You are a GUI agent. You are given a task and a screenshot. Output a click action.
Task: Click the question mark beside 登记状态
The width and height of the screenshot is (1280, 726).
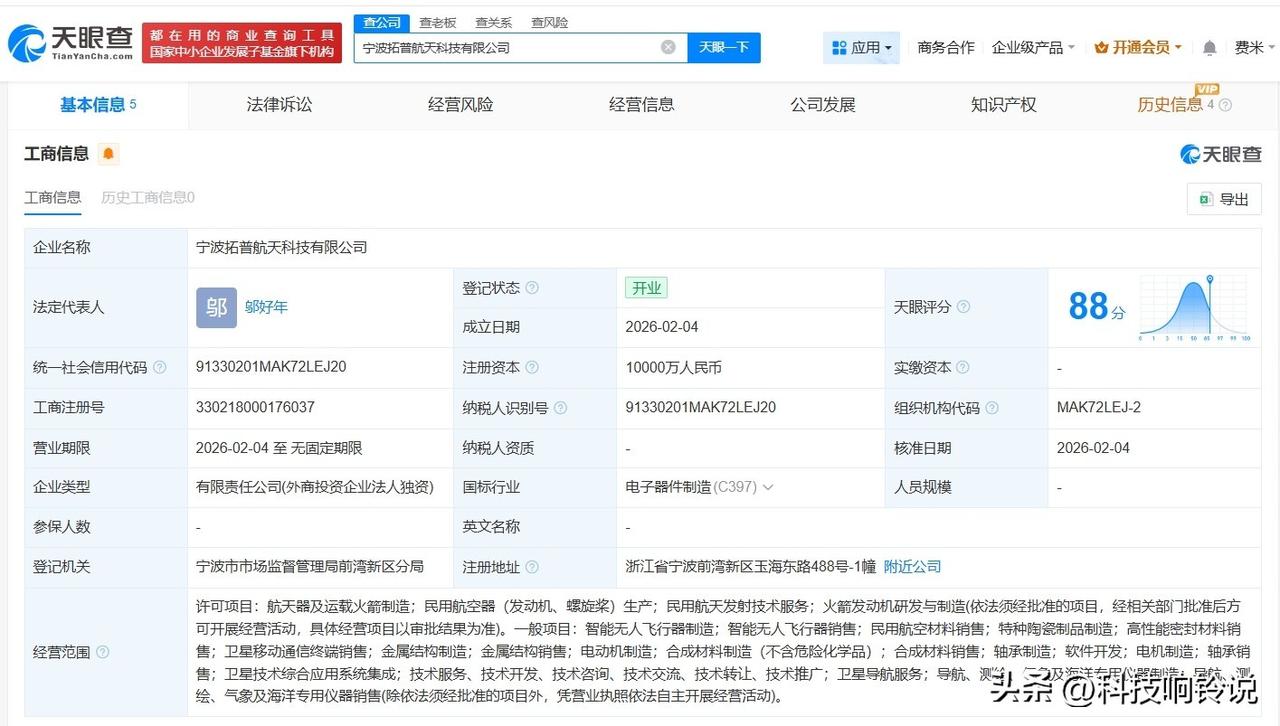(534, 287)
